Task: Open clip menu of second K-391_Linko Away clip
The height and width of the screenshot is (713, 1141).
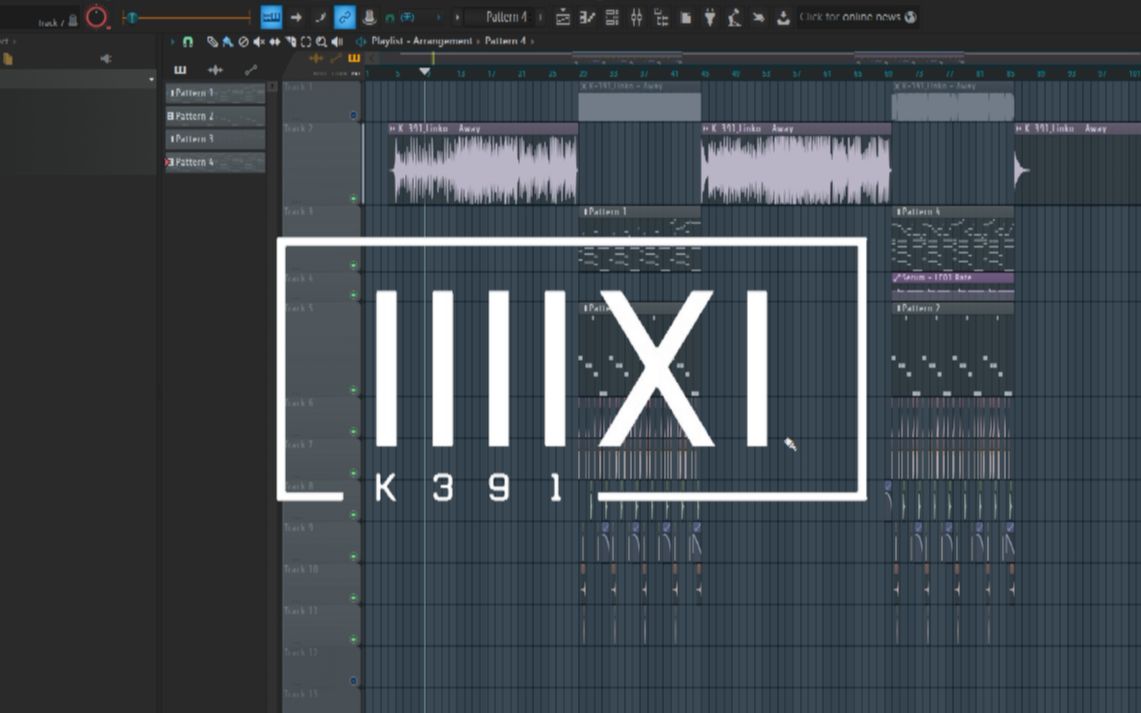Action: coord(706,129)
